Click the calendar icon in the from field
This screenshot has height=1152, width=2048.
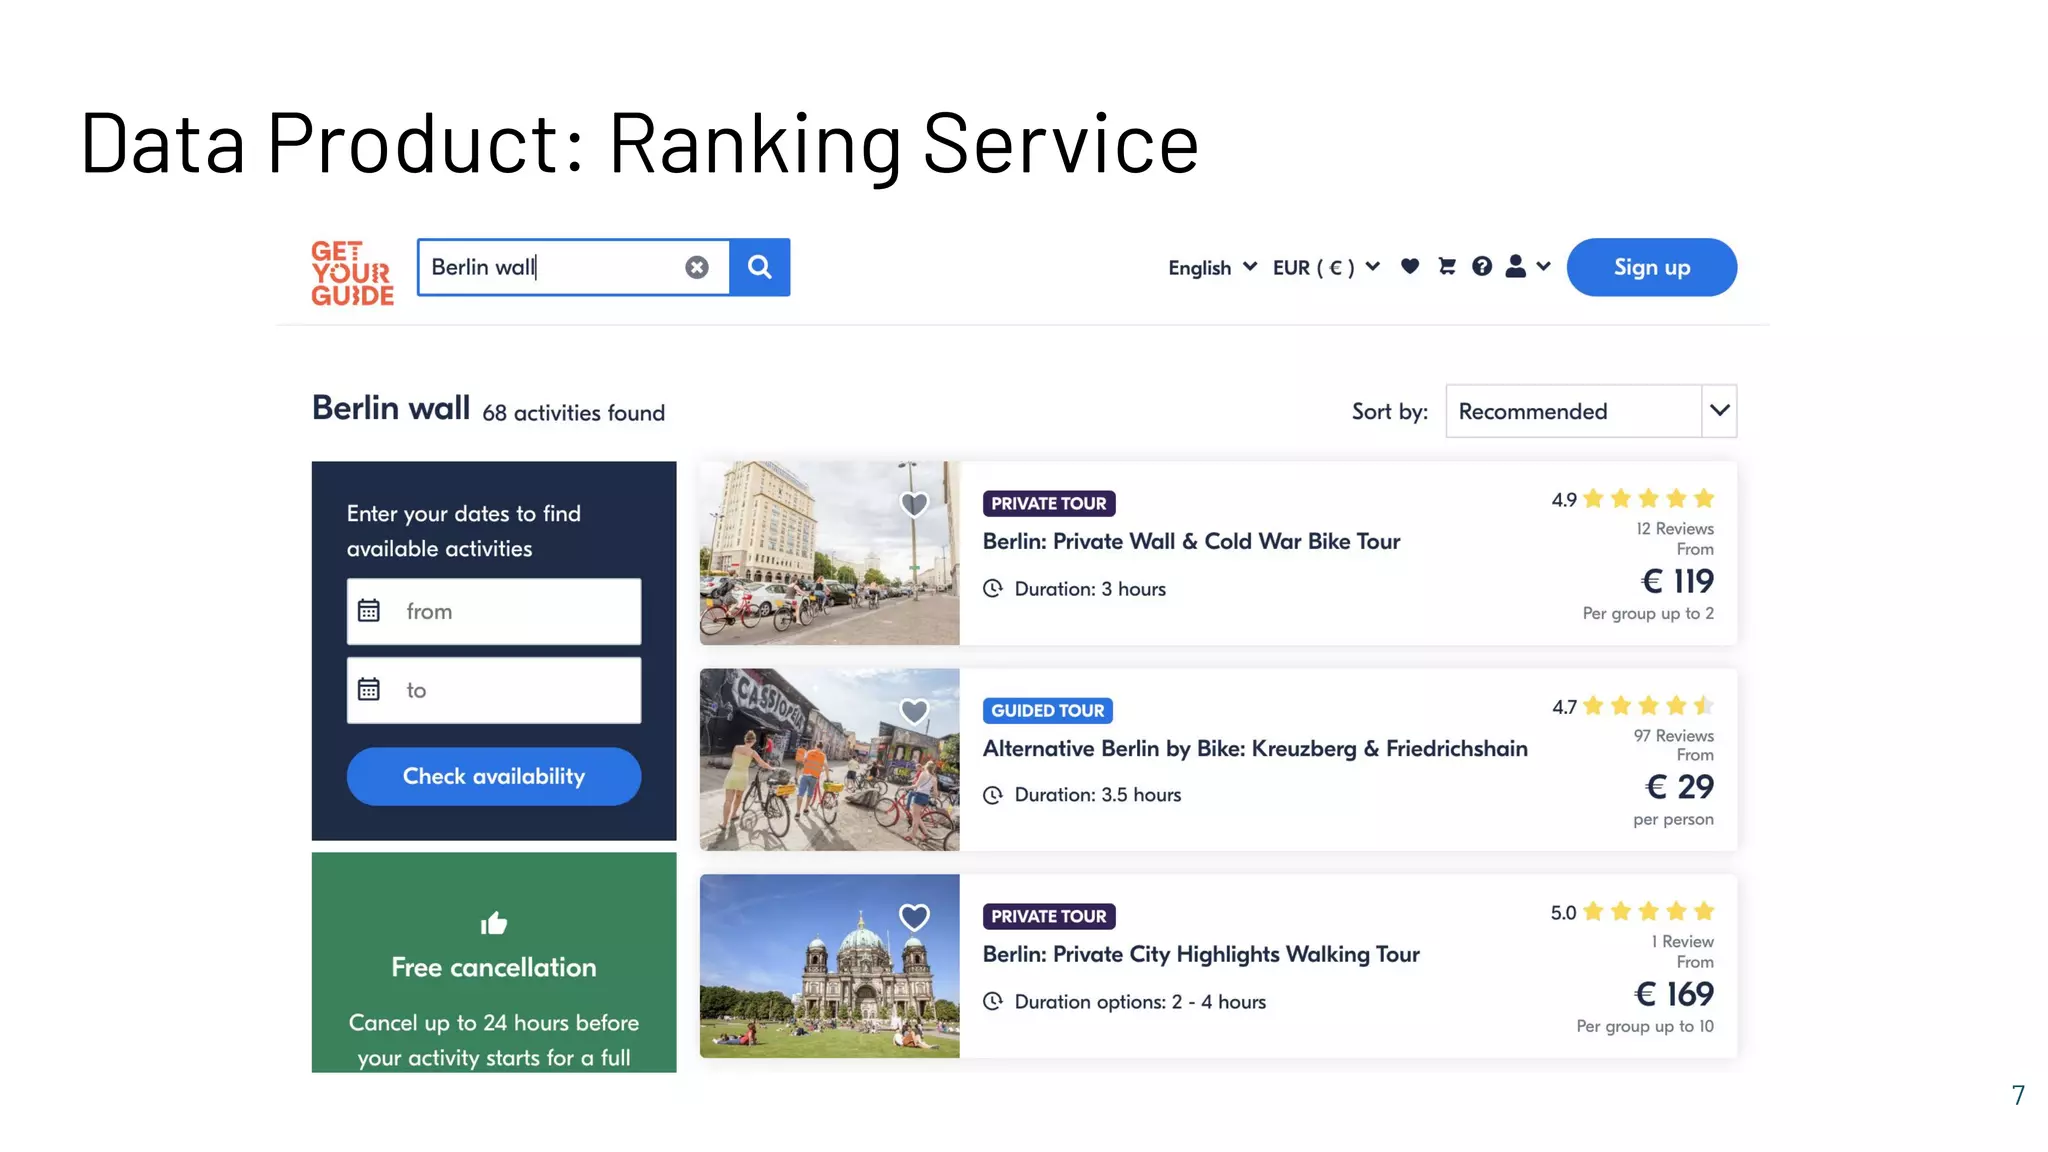tap(369, 611)
